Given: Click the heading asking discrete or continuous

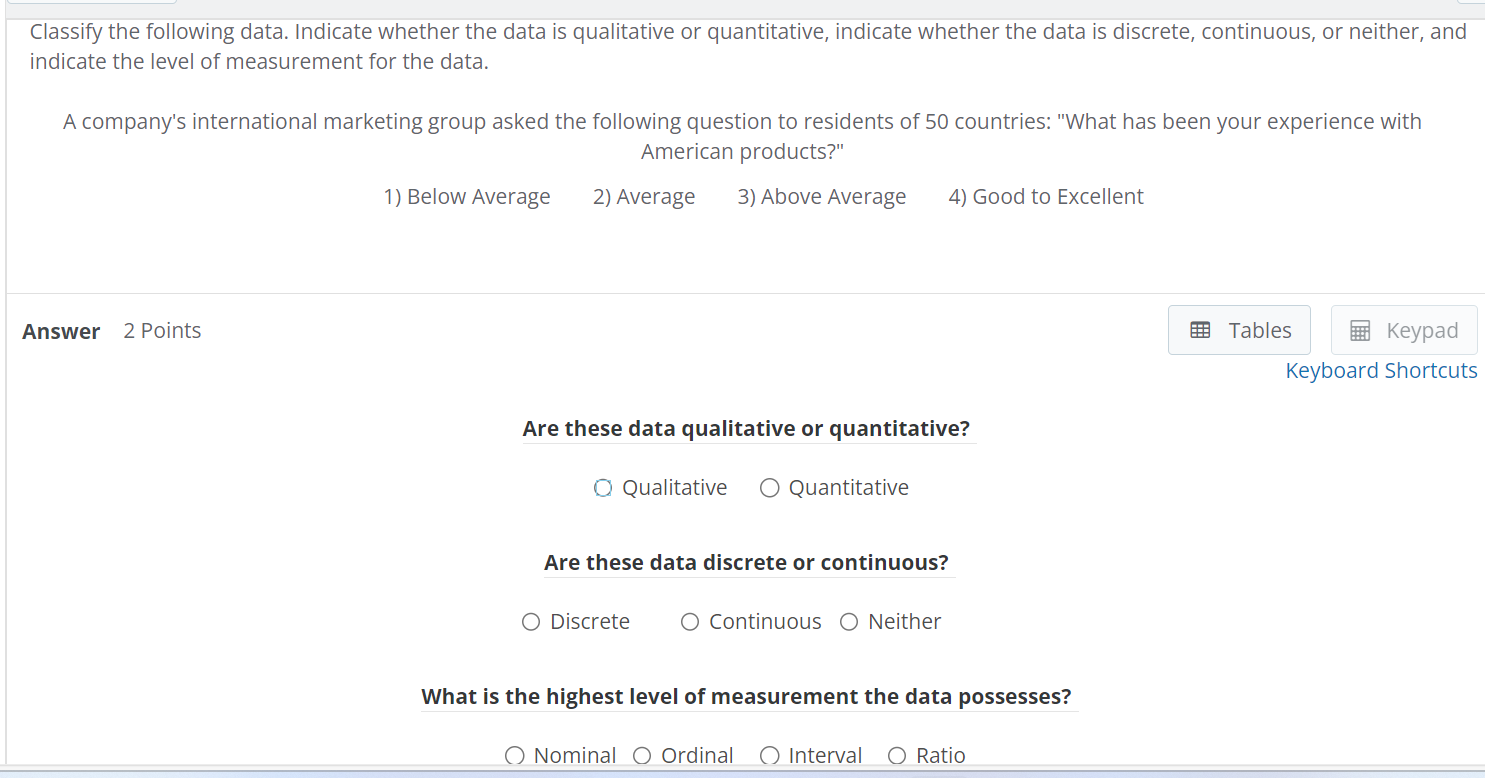Looking at the screenshot, I should tap(746, 562).
